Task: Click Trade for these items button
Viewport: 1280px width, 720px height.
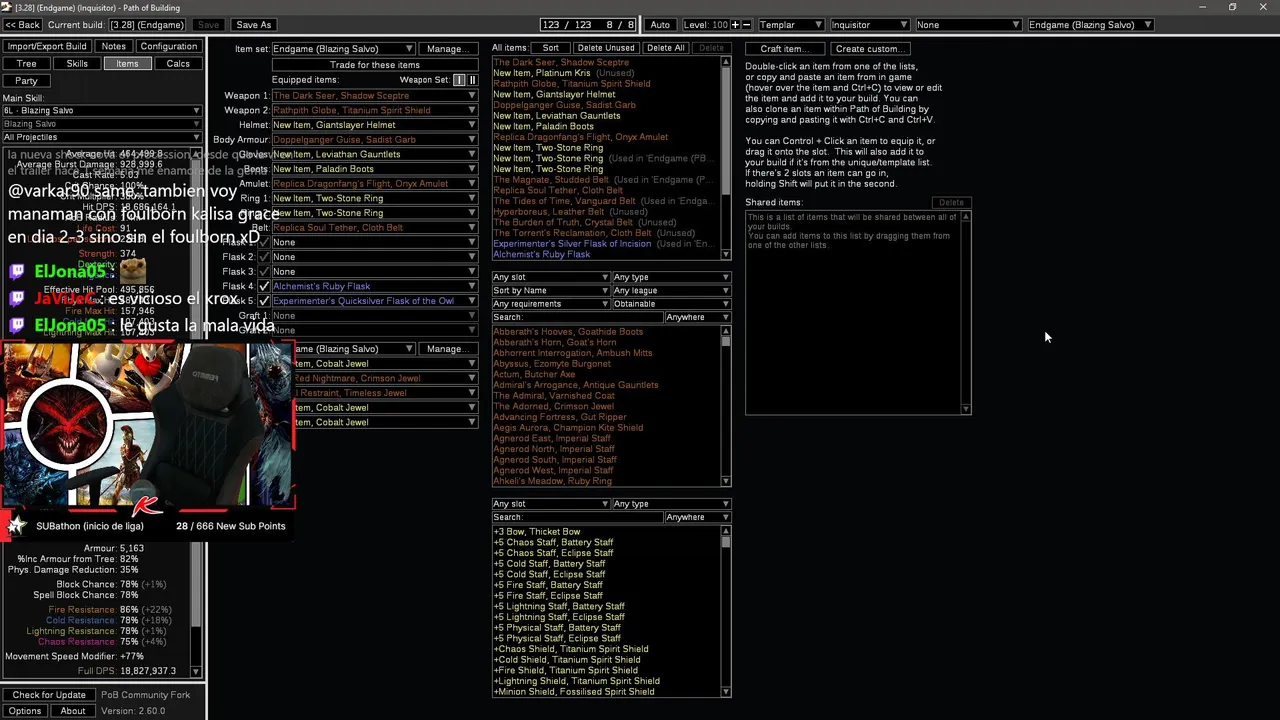Action: click(375, 65)
